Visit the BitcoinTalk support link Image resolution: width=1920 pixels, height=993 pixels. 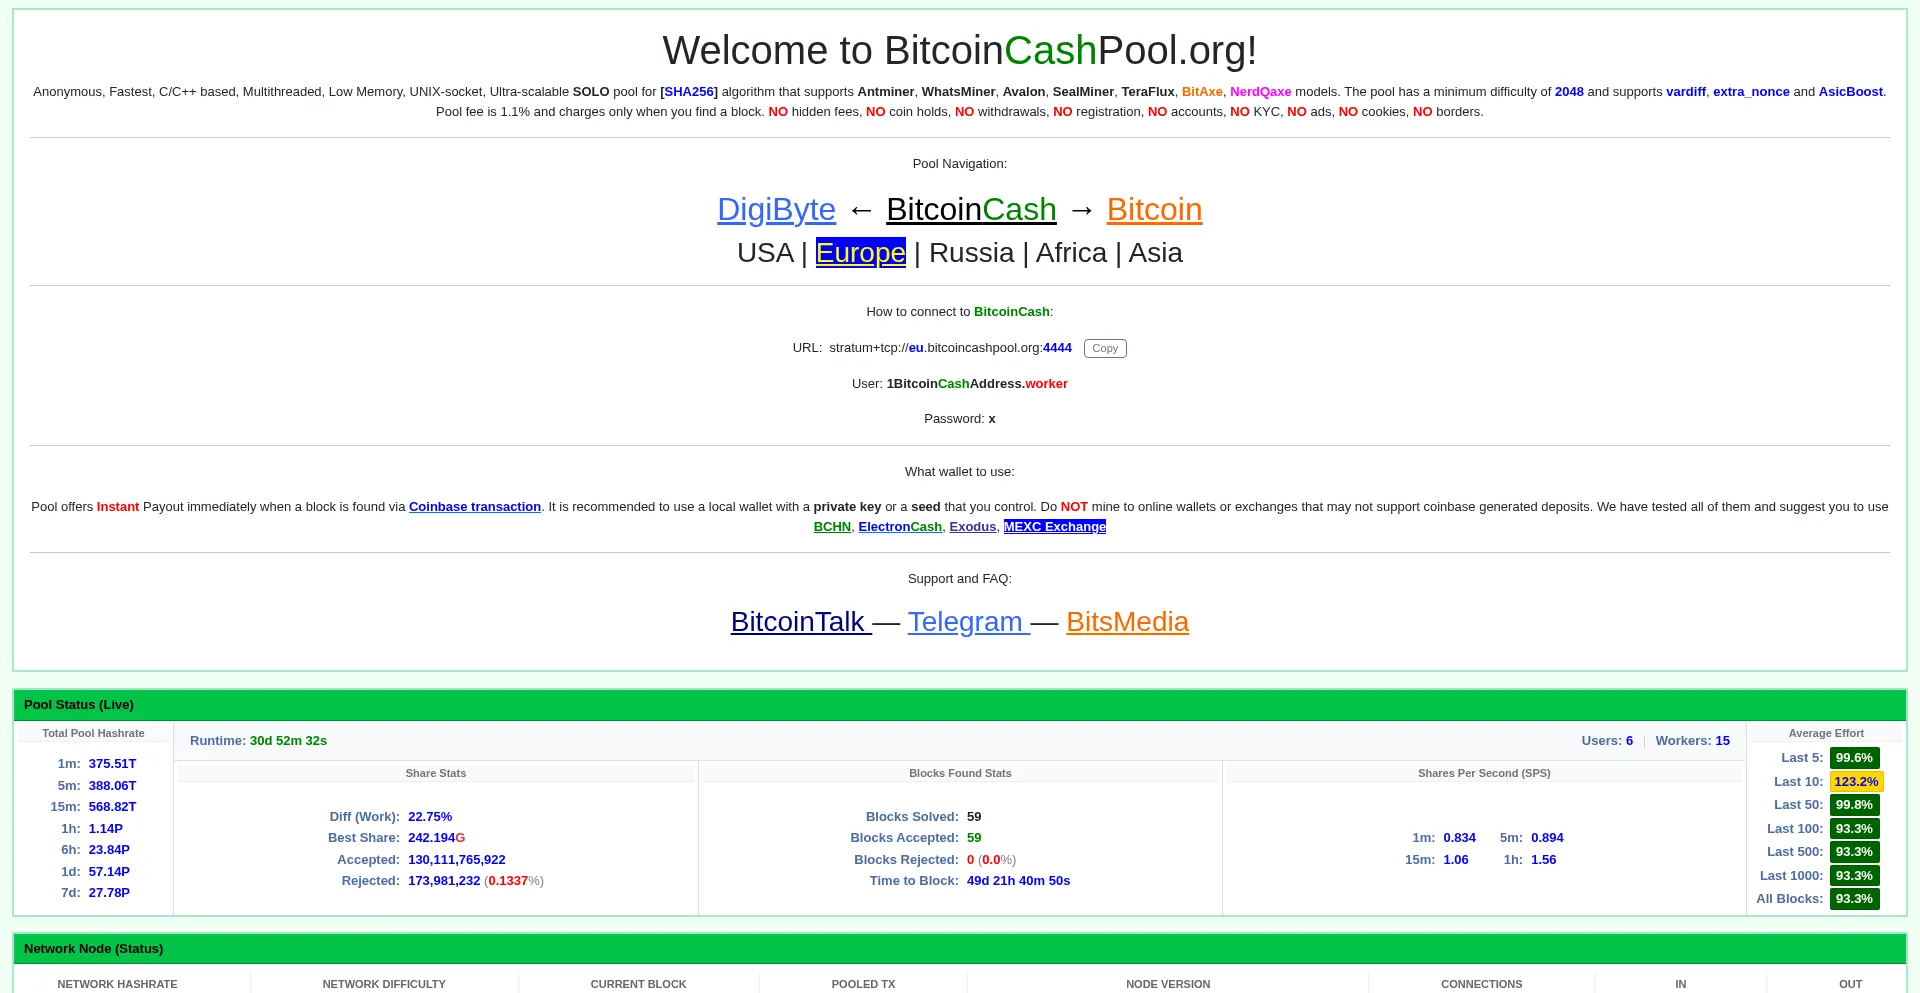point(801,622)
